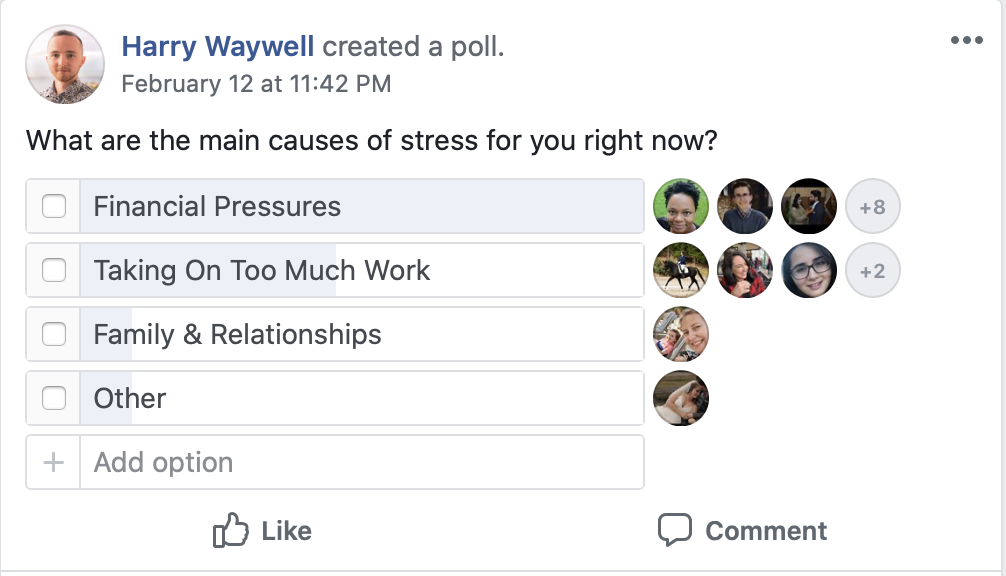The image size is (1006, 576).
Task: Enable the Other option checkbox
Action: (54, 398)
